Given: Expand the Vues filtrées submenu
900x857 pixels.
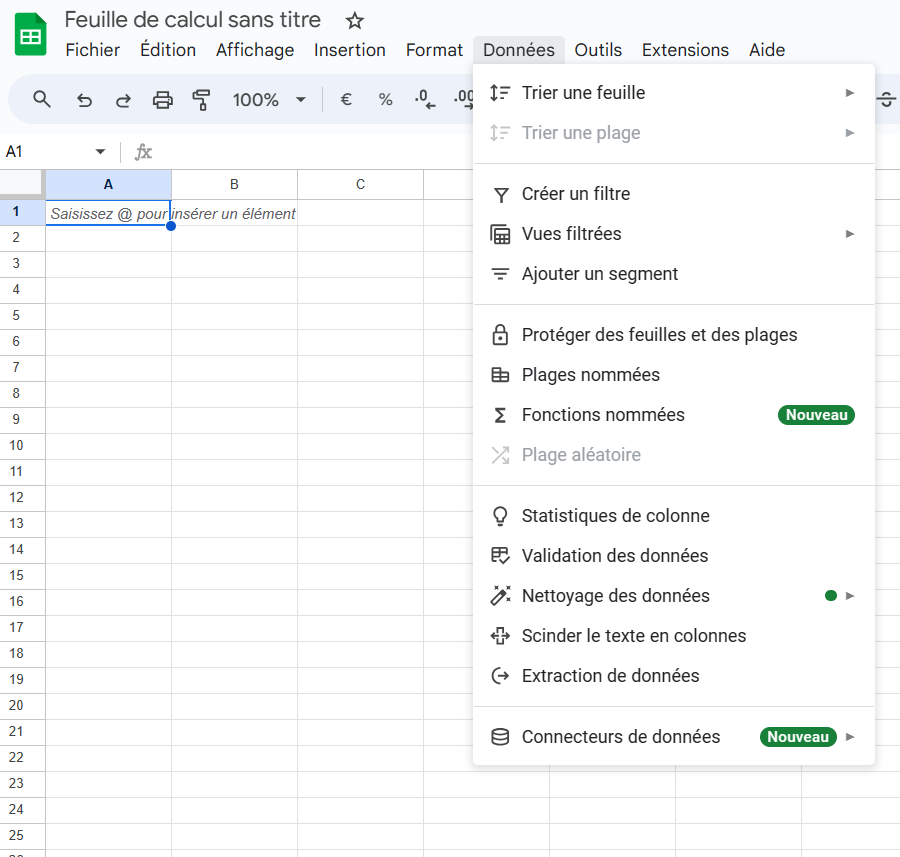Looking at the screenshot, I should point(674,234).
